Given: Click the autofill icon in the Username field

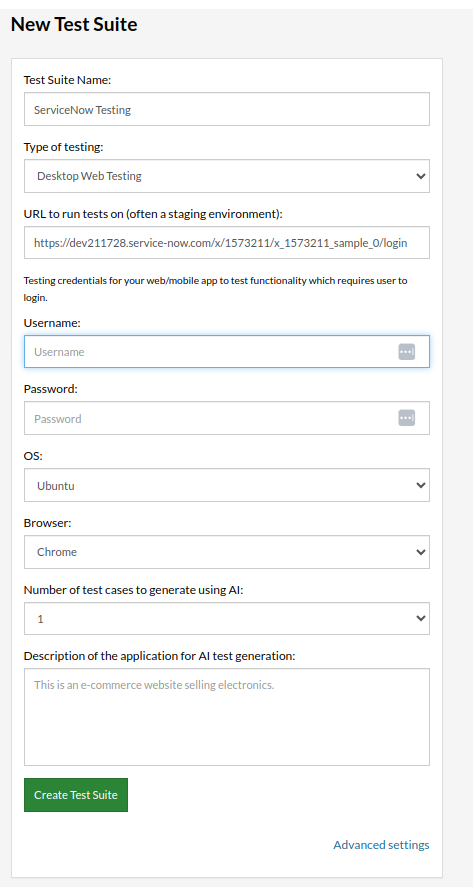Looking at the screenshot, I should pos(406,351).
